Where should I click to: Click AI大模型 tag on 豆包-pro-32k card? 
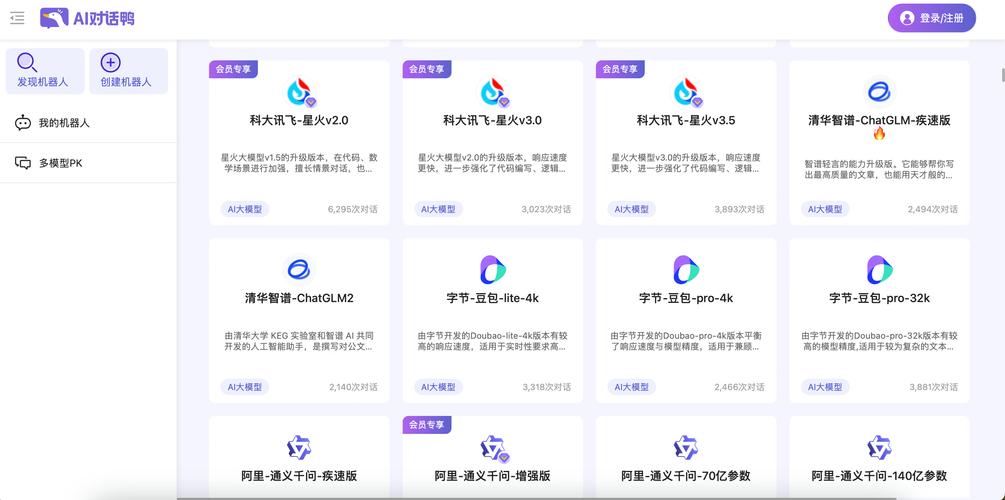pyautogui.click(x=825, y=387)
